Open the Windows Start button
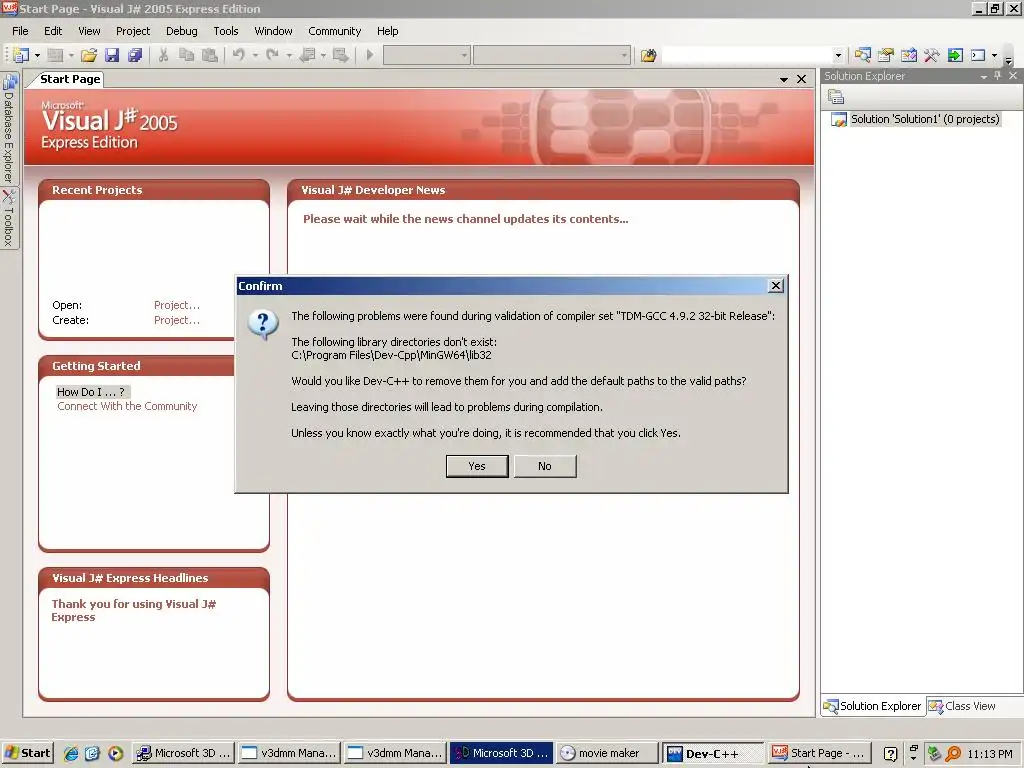Viewport: 1024px width, 768px height. (x=27, y=753)
